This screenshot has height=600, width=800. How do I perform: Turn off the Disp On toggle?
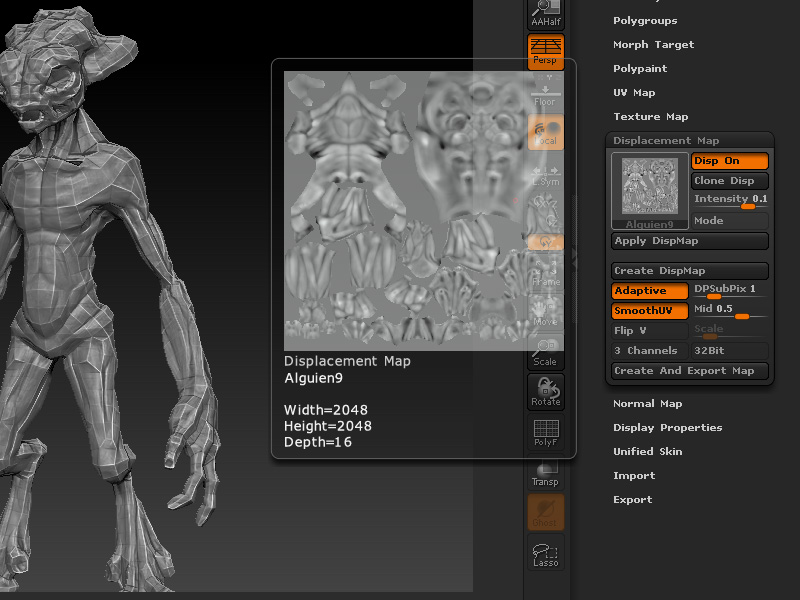coord(730,161)
